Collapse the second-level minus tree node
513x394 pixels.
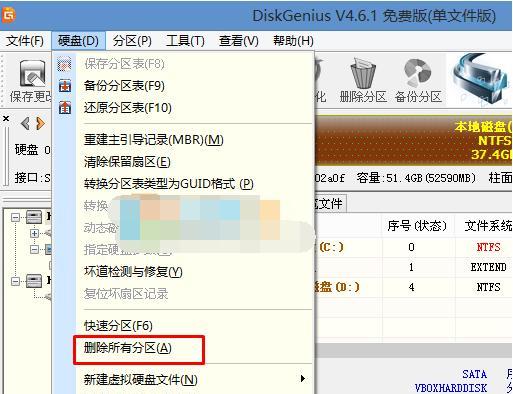[34, 249]
